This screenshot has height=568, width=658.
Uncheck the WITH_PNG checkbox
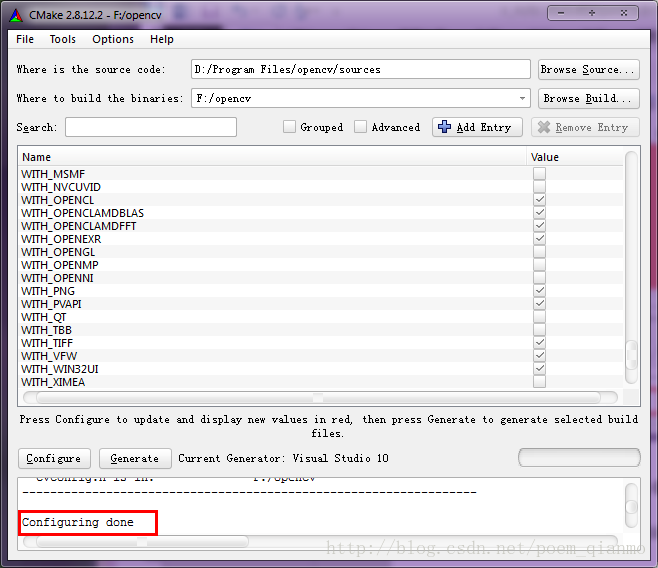539,291
